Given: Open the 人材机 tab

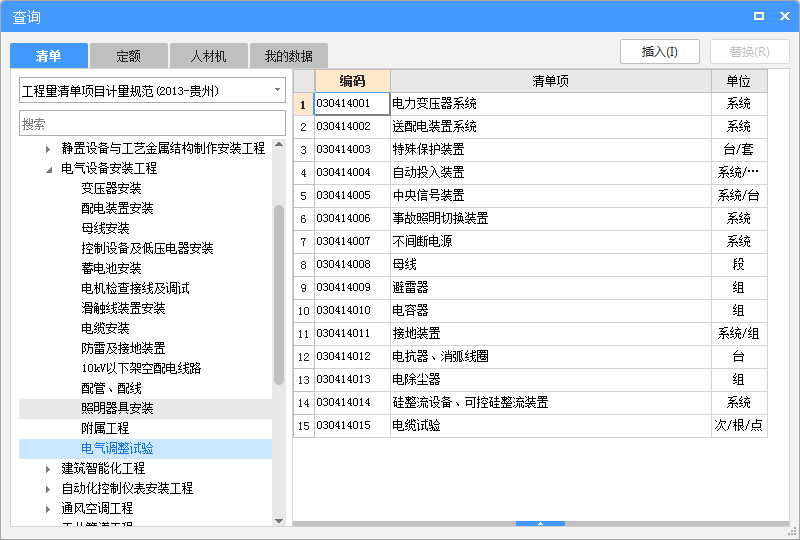Looking at the screenshot, I should [x=209, y=56].
